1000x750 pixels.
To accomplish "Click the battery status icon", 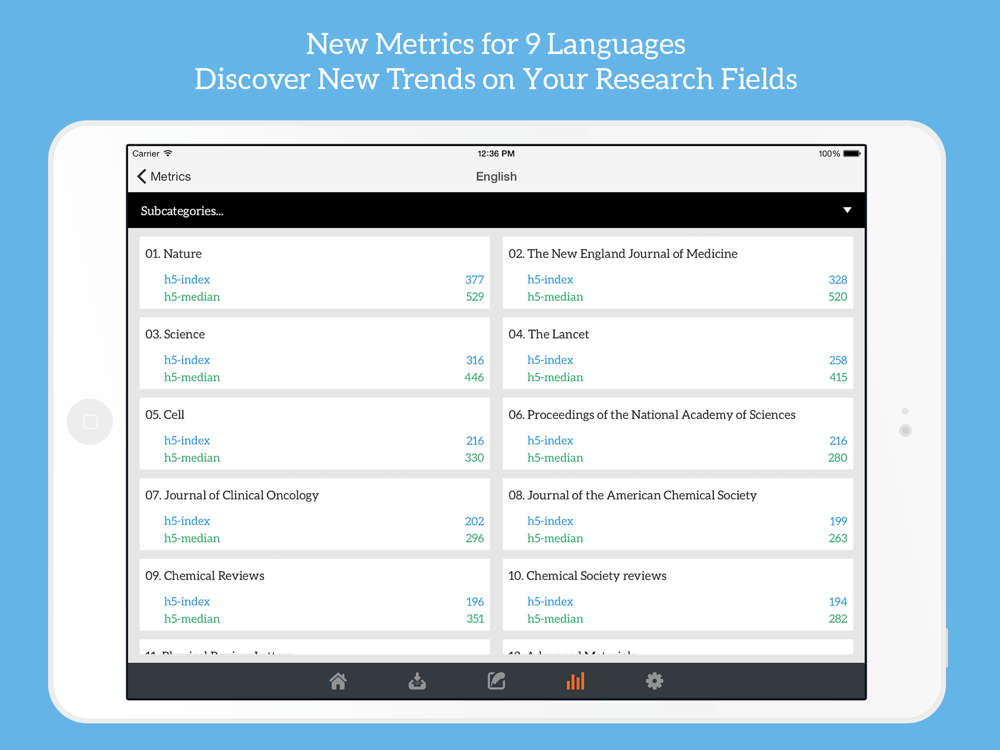I will click(x=852, y=154).
